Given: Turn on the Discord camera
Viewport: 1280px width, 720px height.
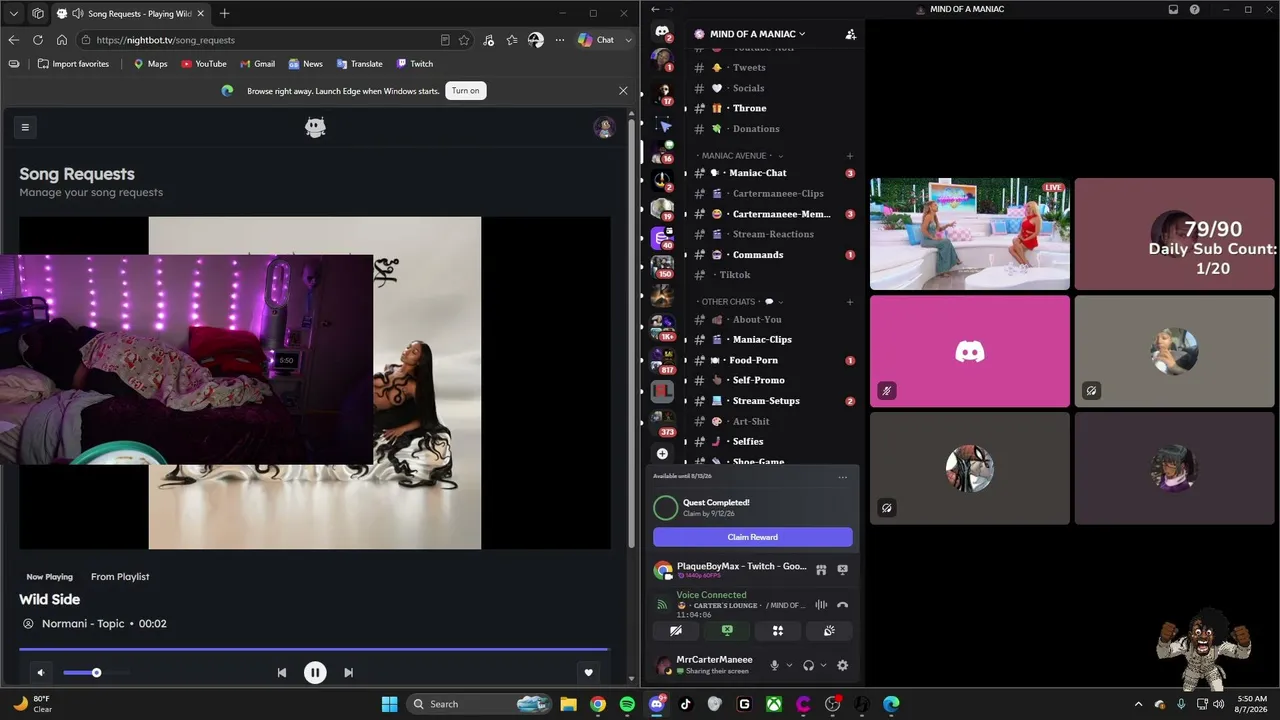Looking at the screenshot, I should pos(676,631).
